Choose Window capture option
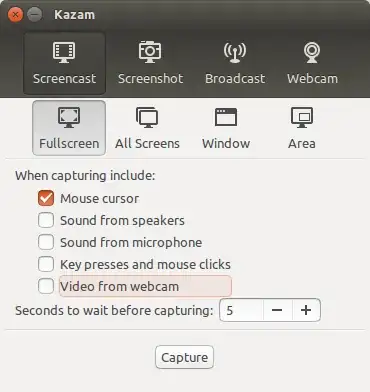This screenshot has height=392, width=370. click(226, 128)
